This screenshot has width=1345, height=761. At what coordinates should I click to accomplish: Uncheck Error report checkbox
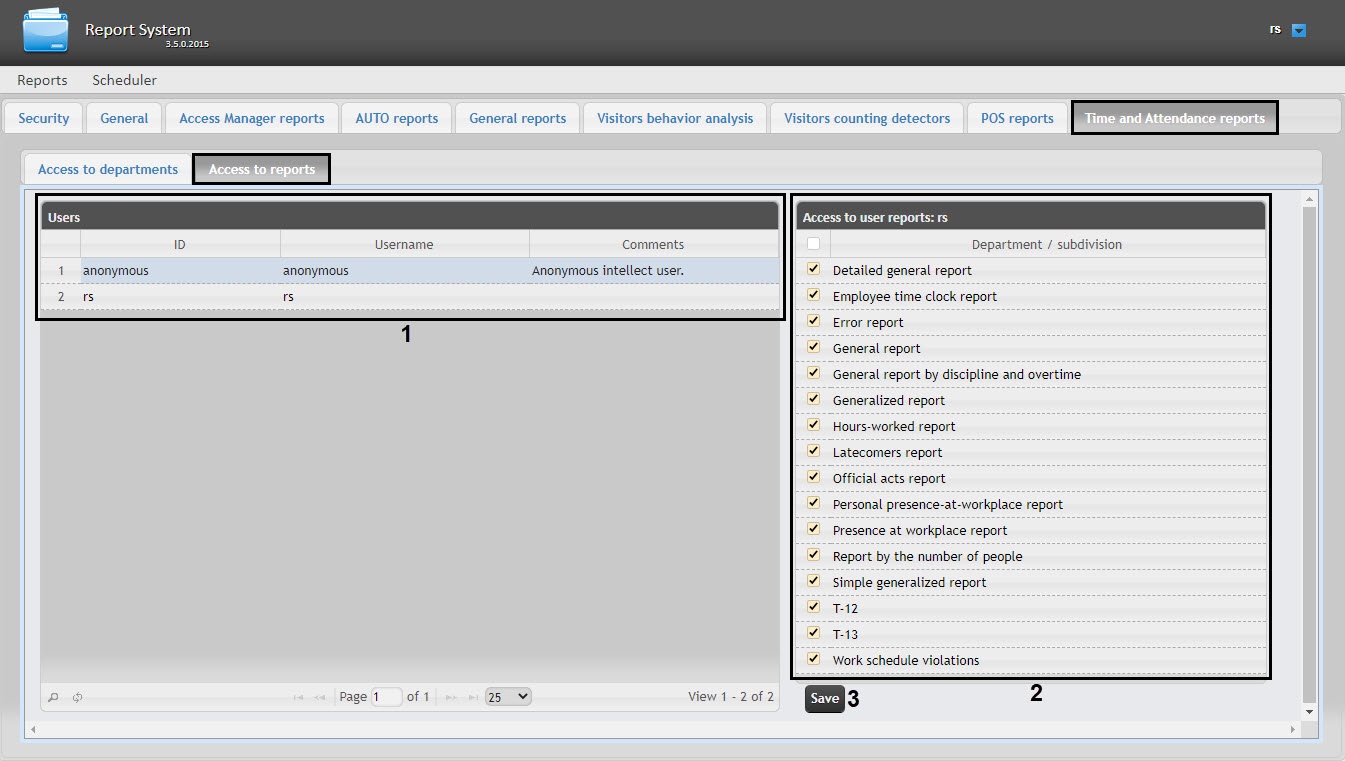point(813,321)
